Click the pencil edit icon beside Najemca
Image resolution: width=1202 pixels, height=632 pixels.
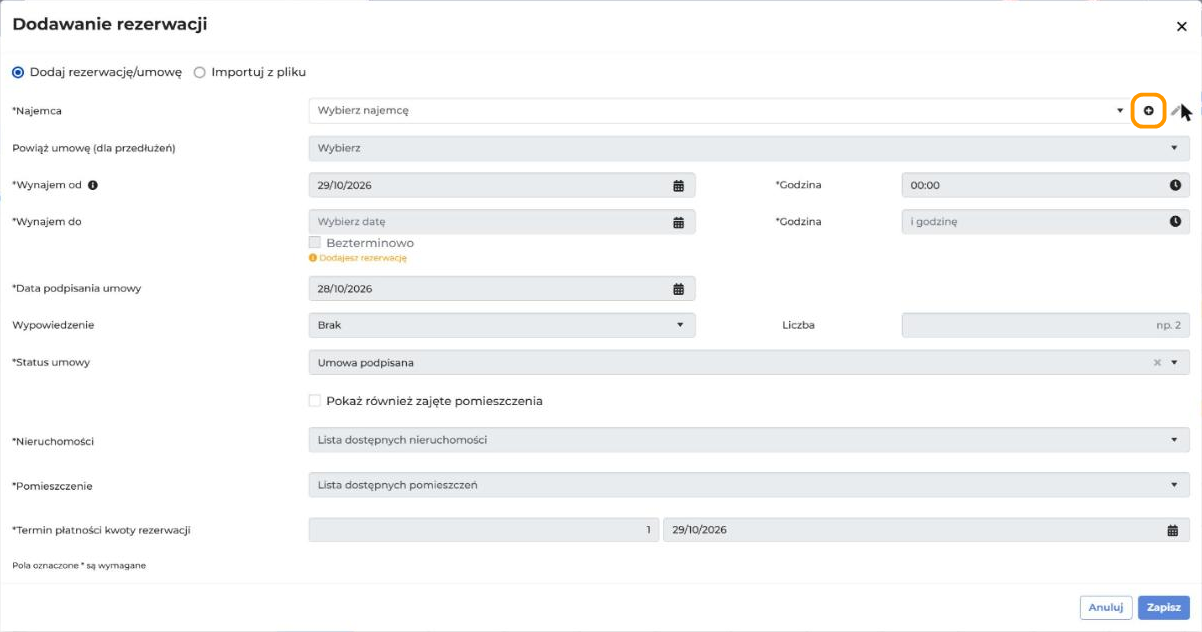(x=1176, y=110)
